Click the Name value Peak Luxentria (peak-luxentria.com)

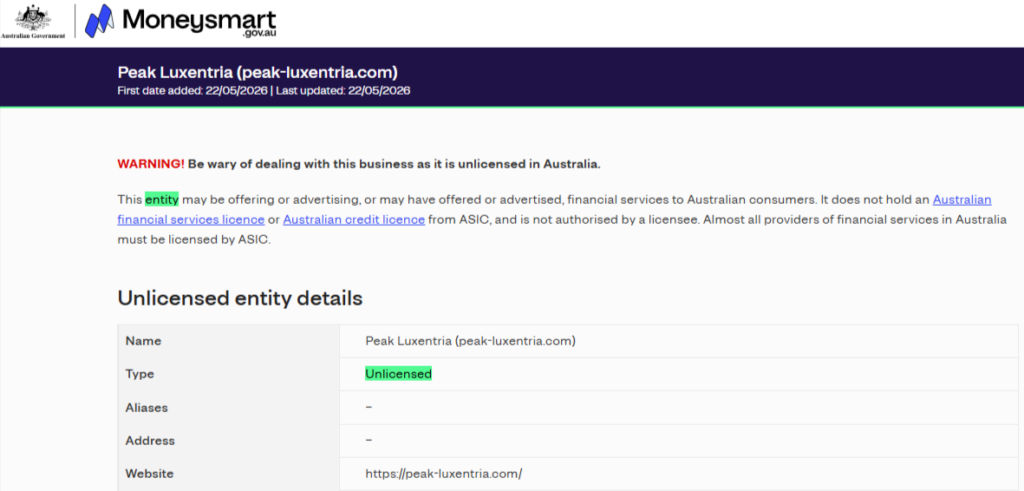tap(470, 341)
